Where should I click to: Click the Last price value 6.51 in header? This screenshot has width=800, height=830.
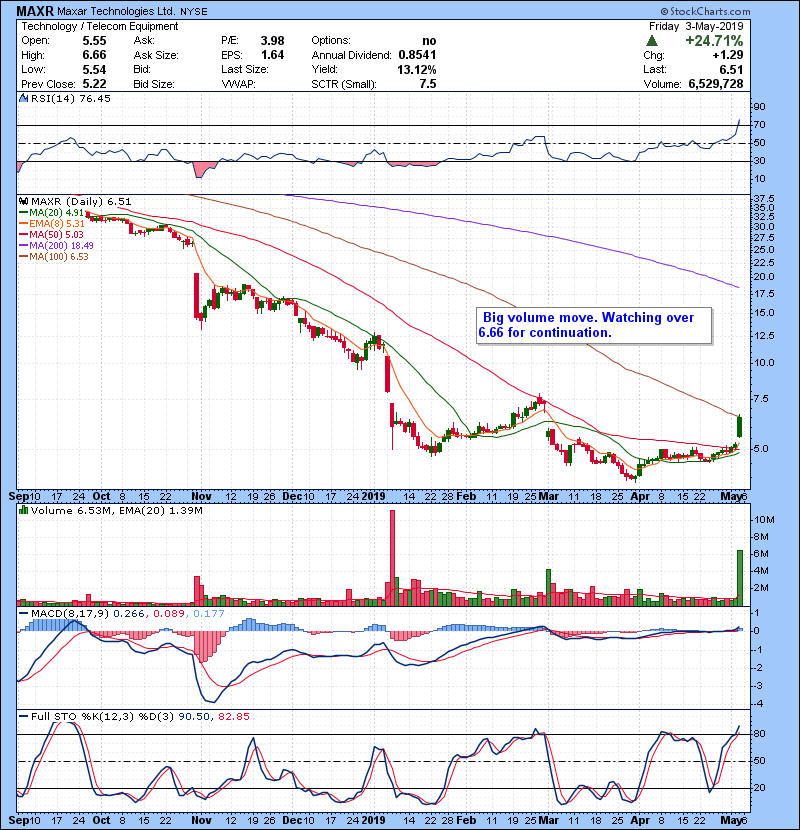point(732,69)
